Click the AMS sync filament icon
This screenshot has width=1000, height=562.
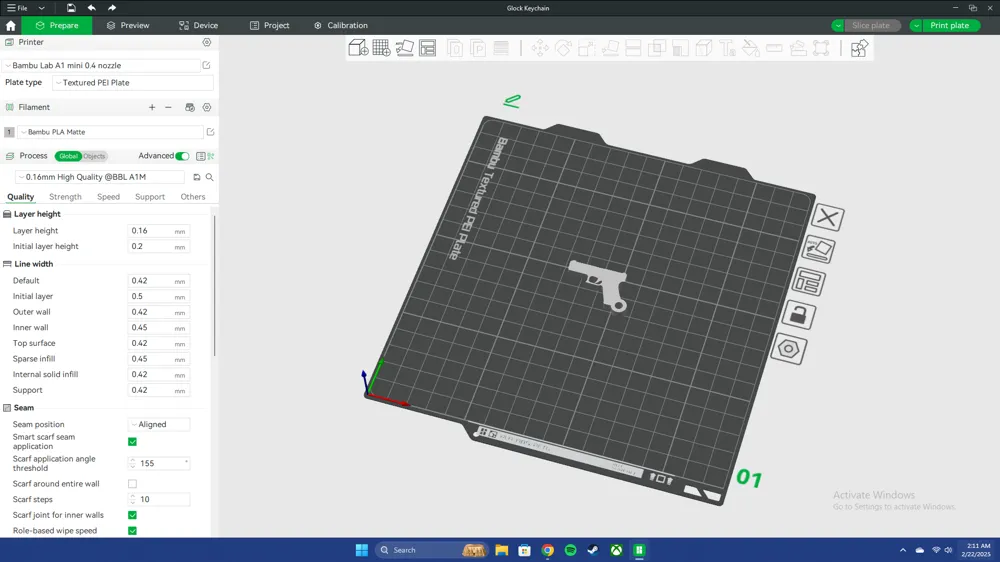pyautogui.click(x=189, y=107)
